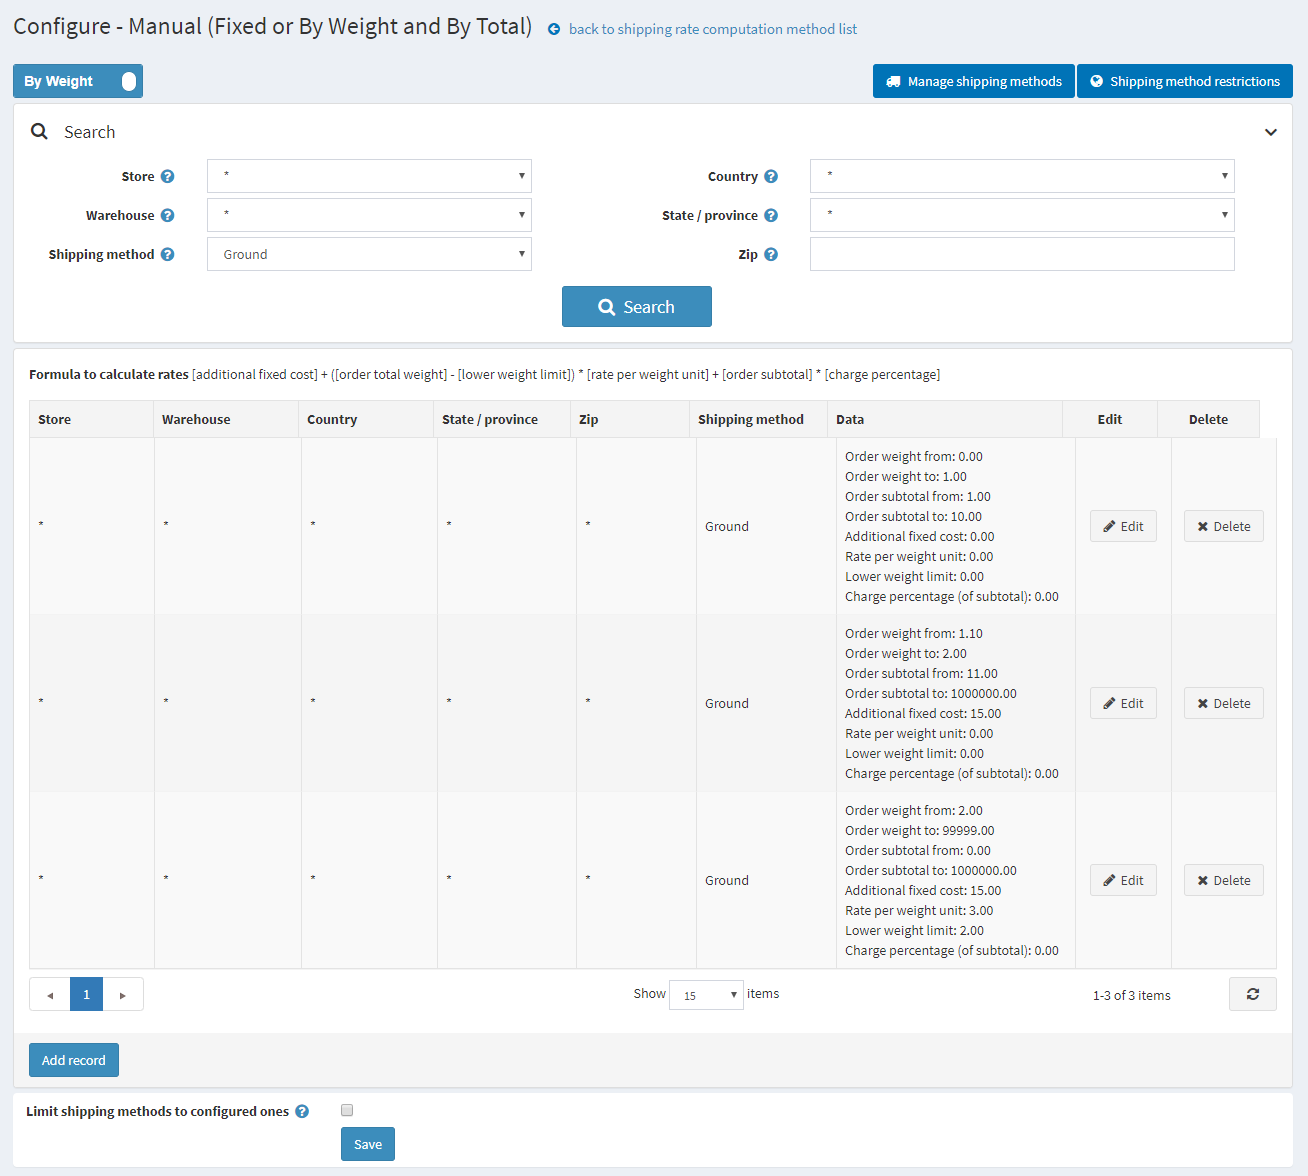Open the items per page dropdown

706,995
